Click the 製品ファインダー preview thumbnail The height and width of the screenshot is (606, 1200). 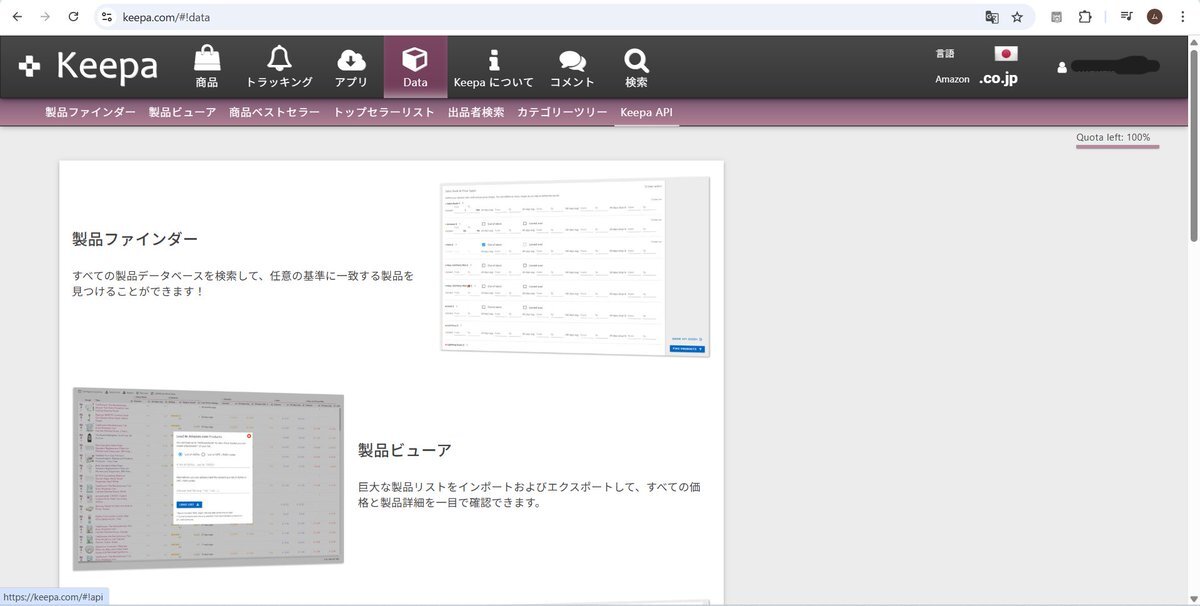(575, 266)
